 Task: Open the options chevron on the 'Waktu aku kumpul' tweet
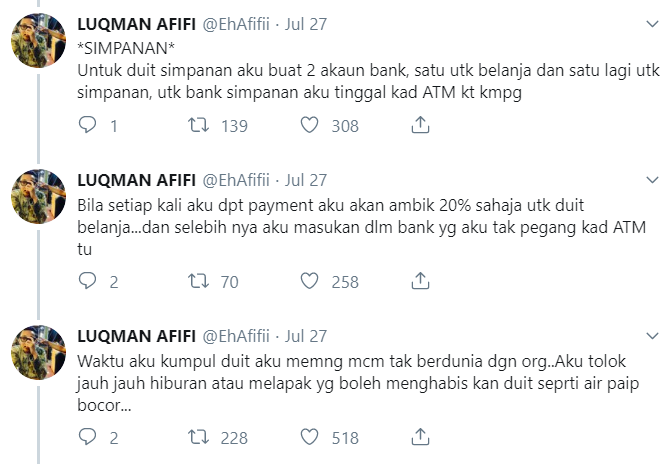coord(652,336)
